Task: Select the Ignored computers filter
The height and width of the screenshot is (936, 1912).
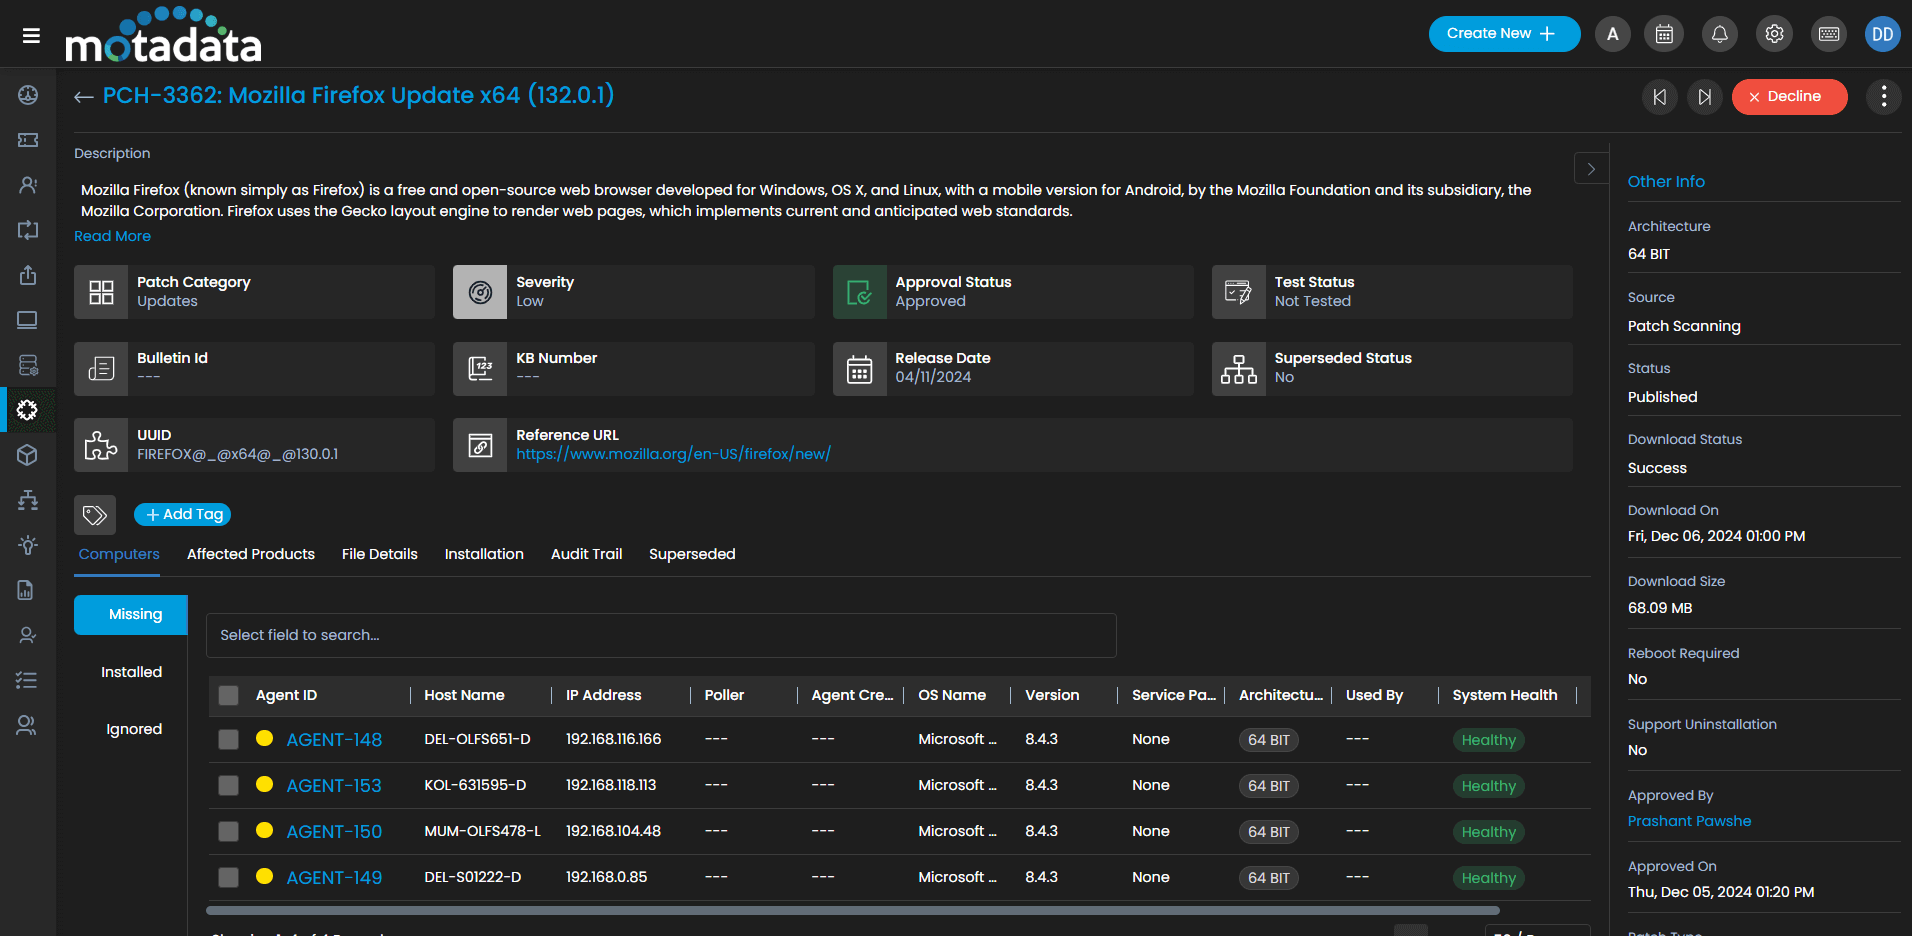Action: 134,729
